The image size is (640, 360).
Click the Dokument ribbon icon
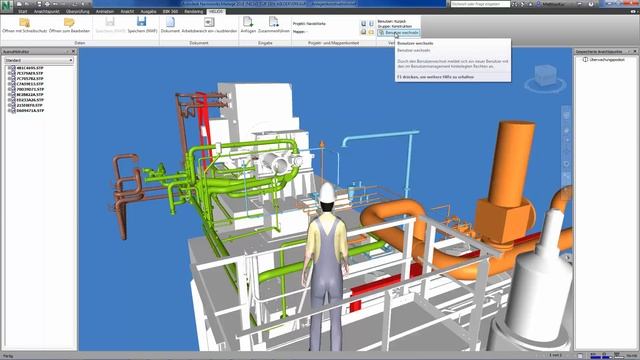click(170, 22)
